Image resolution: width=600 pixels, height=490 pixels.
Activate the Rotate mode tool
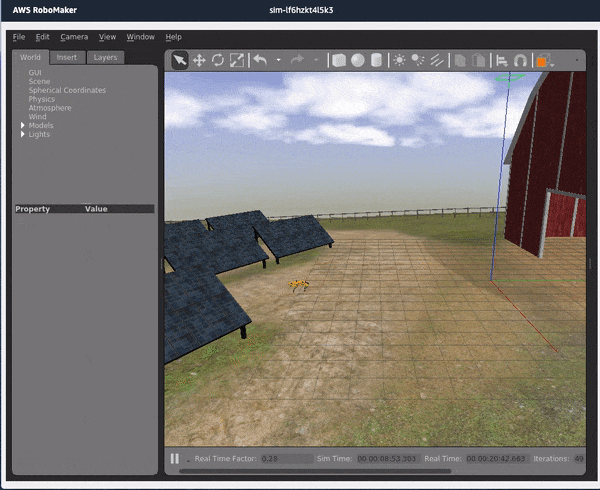(218, 60)
